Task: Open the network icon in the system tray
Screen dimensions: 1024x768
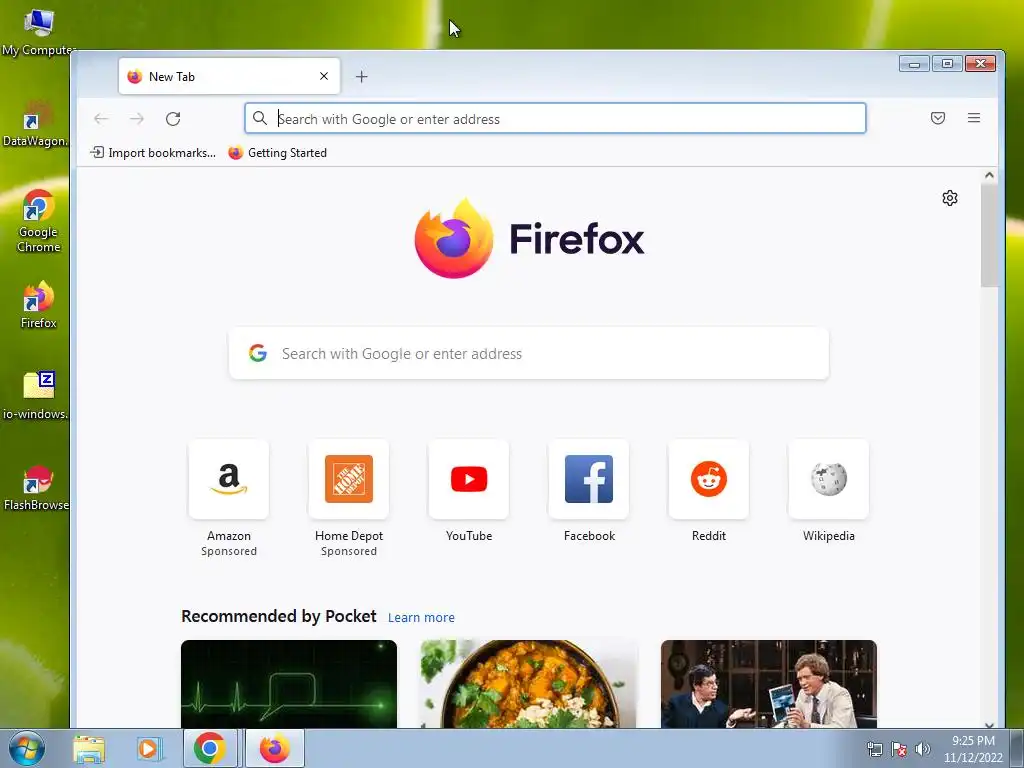Action: point(874,749)
